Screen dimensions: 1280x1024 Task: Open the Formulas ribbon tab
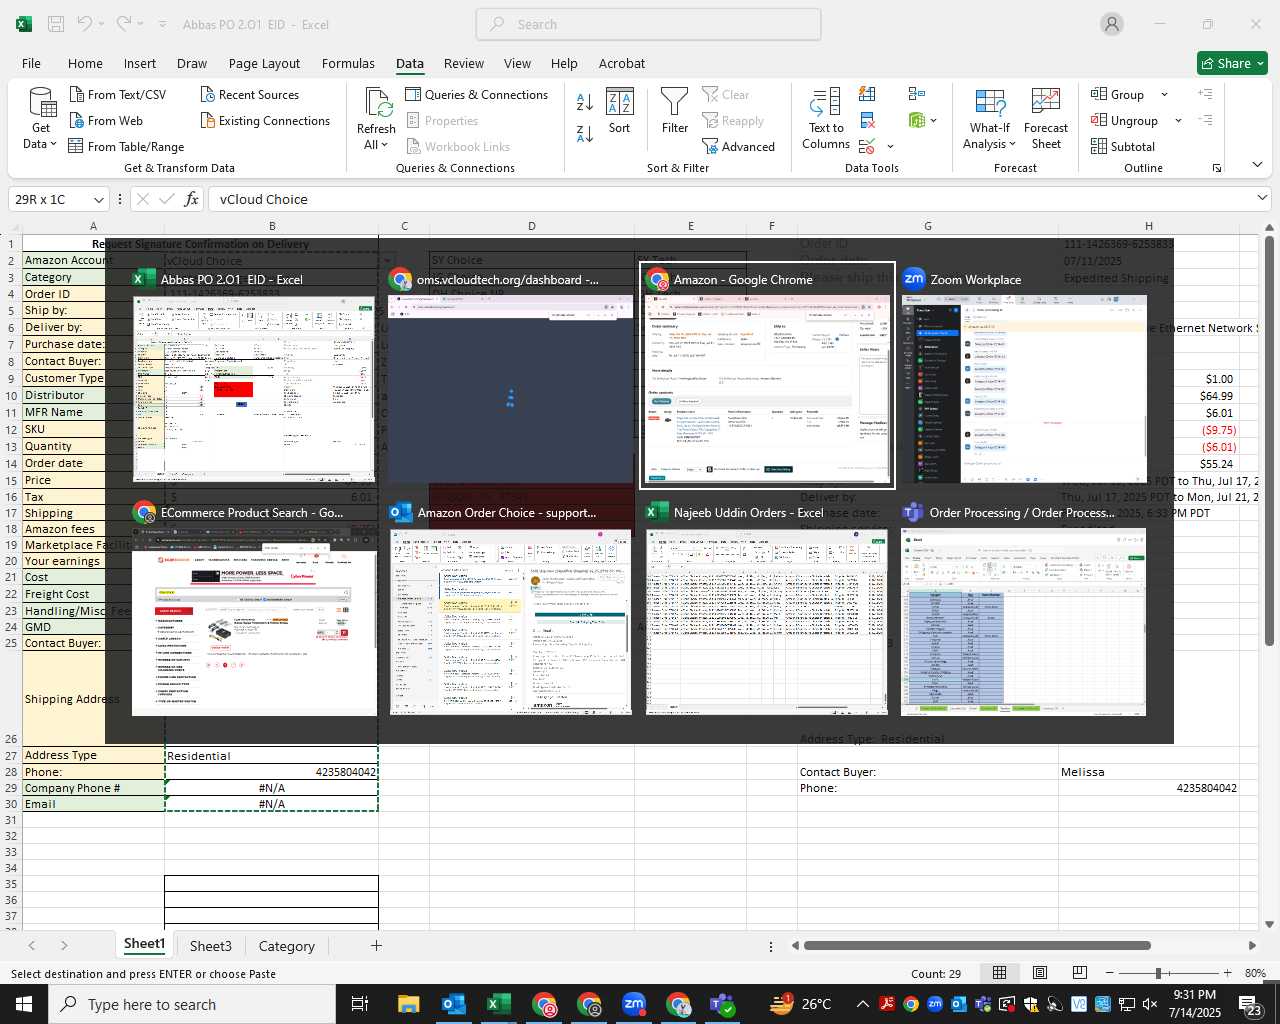pyautogui.click(x=348, y=63)
